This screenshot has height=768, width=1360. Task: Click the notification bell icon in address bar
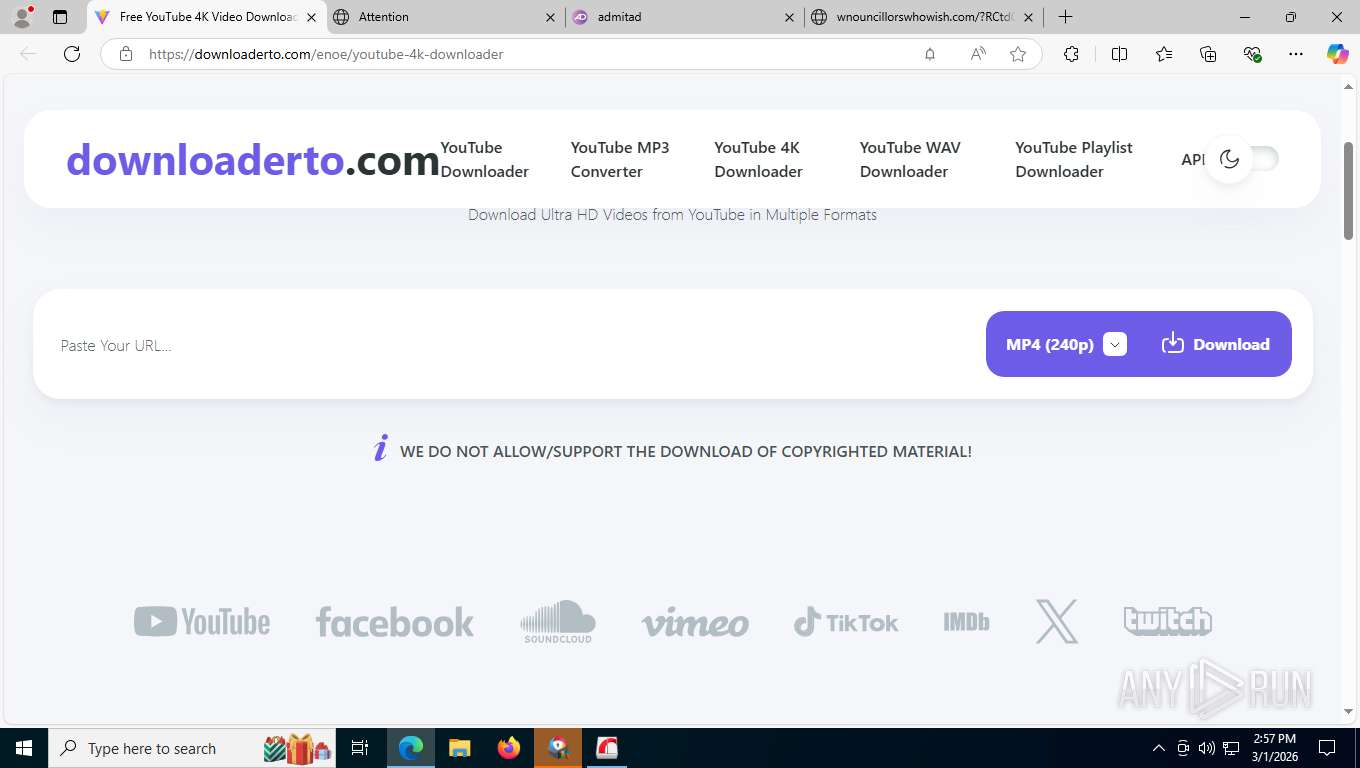930,54
